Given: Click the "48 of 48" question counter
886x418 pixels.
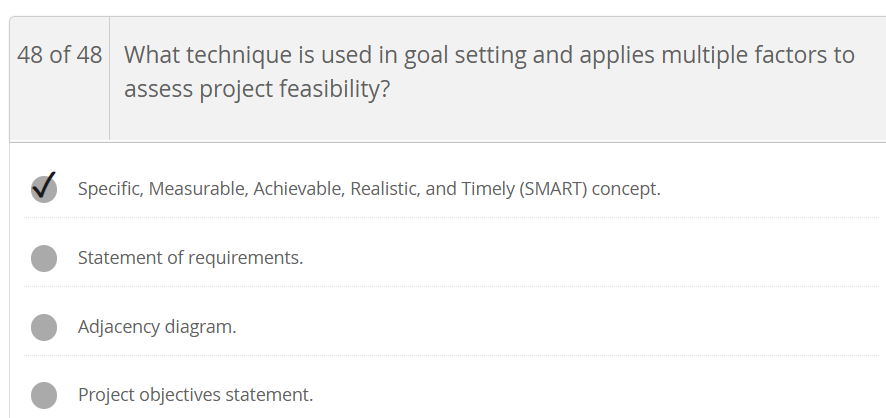Looking at the screenshot, I should tap(60, 55).
